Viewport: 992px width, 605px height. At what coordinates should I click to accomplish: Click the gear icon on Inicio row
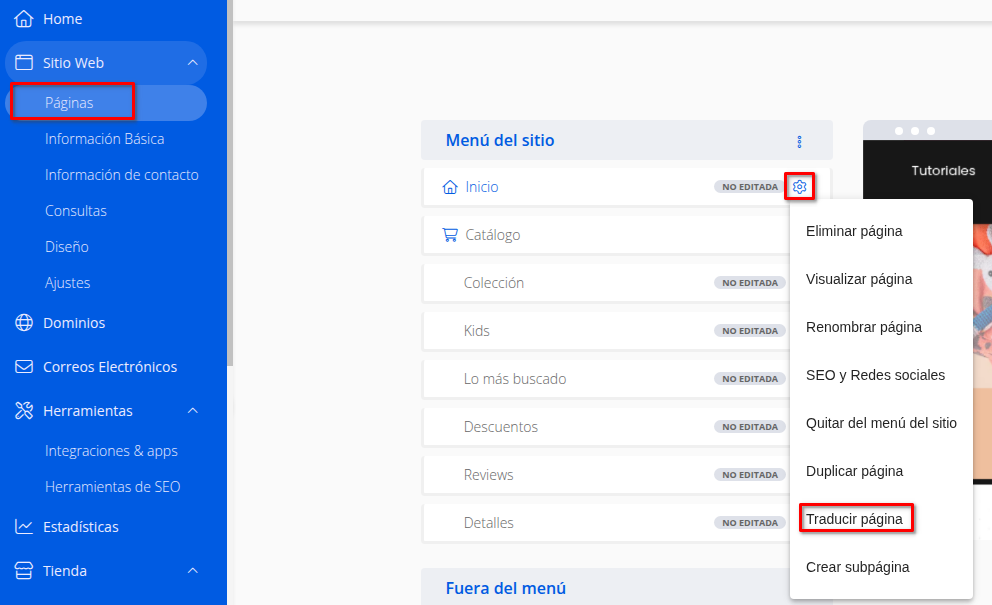[x=799, y=187]
